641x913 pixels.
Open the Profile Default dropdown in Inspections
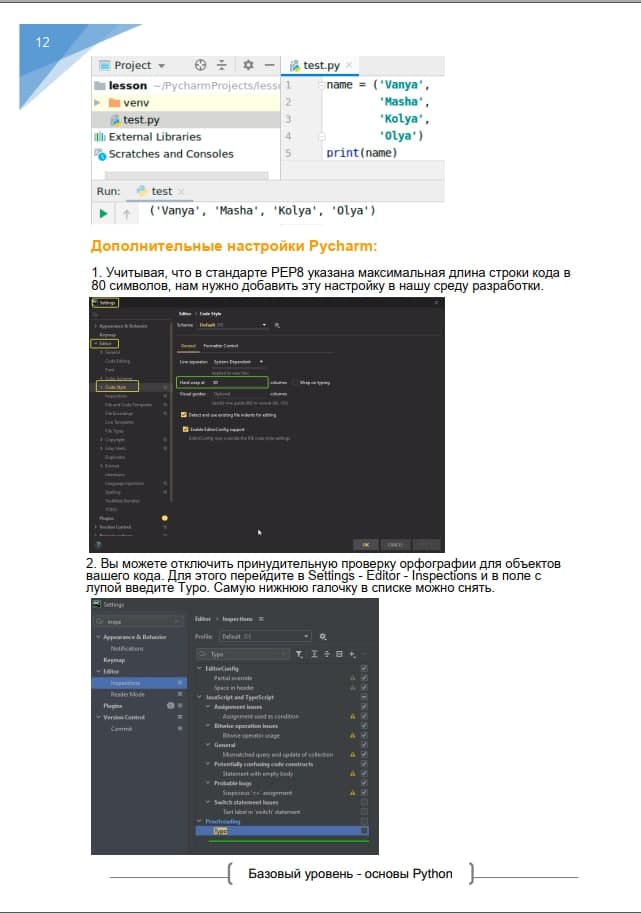[265, 636]
